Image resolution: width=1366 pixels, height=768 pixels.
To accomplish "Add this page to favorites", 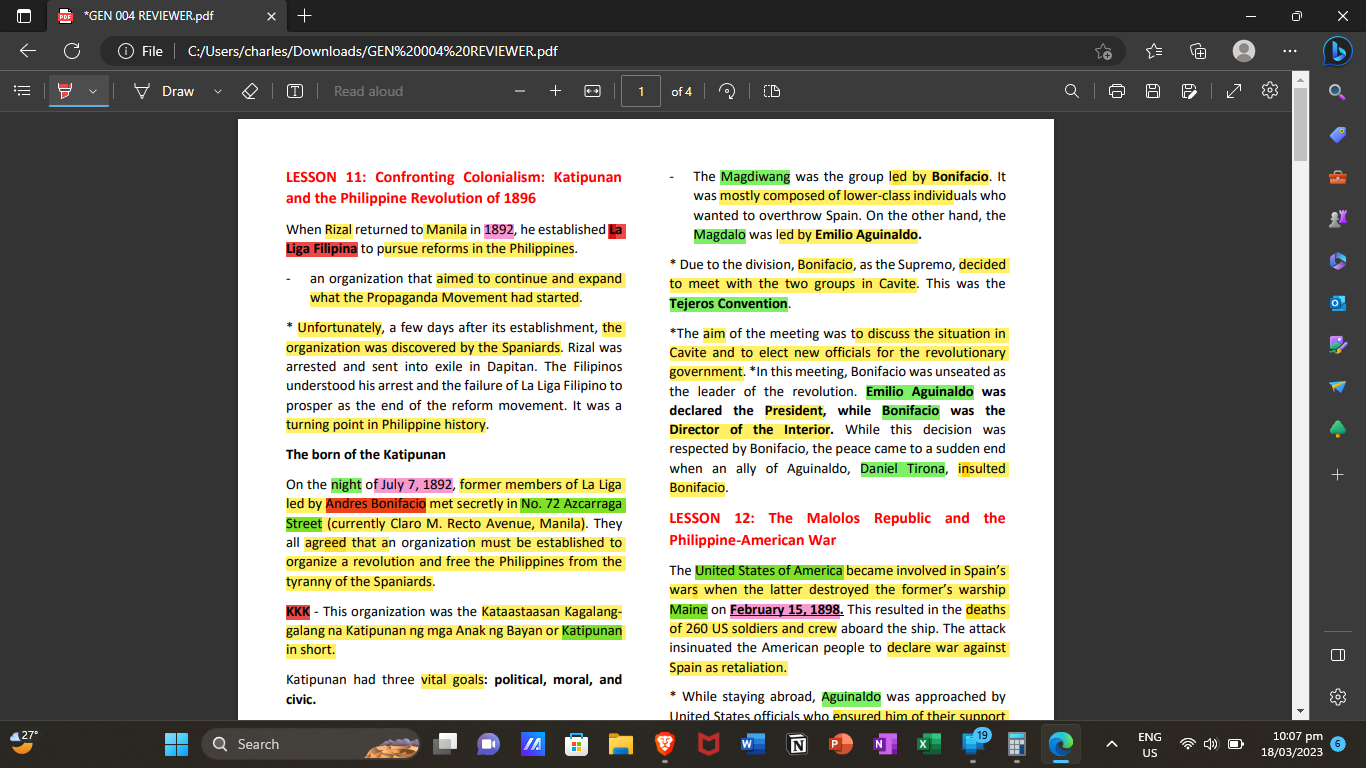I will (x=1103, y=51).
